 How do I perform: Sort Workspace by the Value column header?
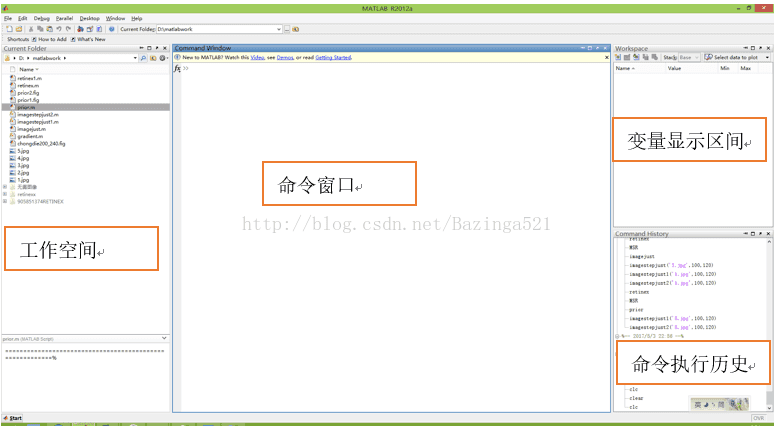tap(674, 68)
